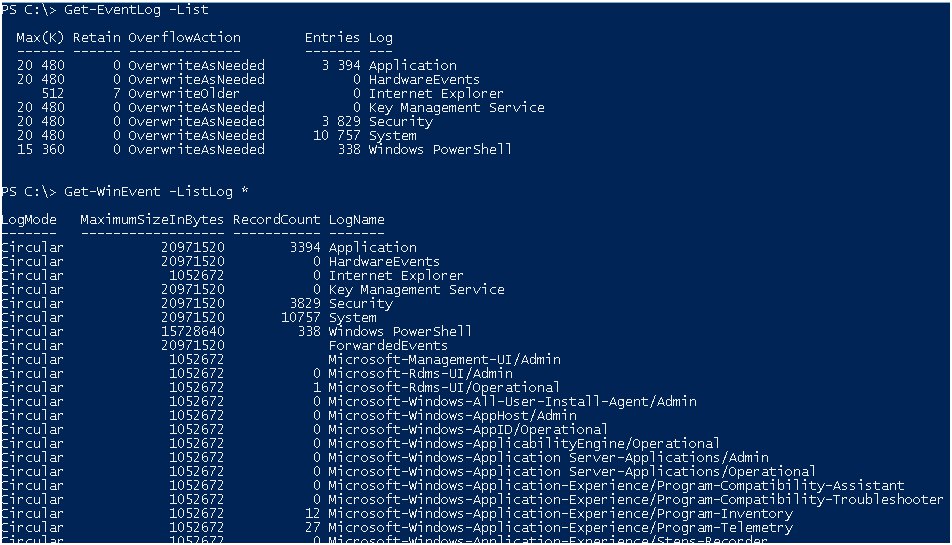The width and height of the screenshot is (952, 545).
Task: Click the LogMode column header
Action: pyautogui.click(x=29, y=220)
